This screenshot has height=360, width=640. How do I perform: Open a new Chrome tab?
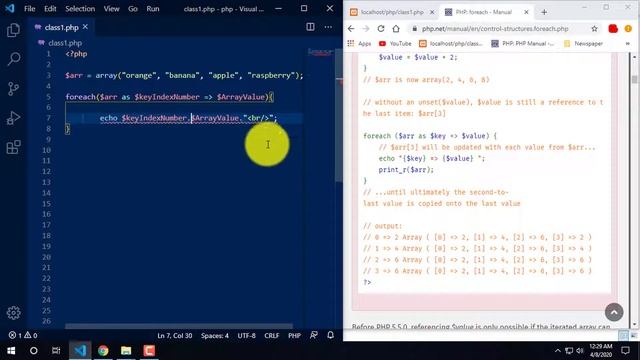tap(544, 12)
